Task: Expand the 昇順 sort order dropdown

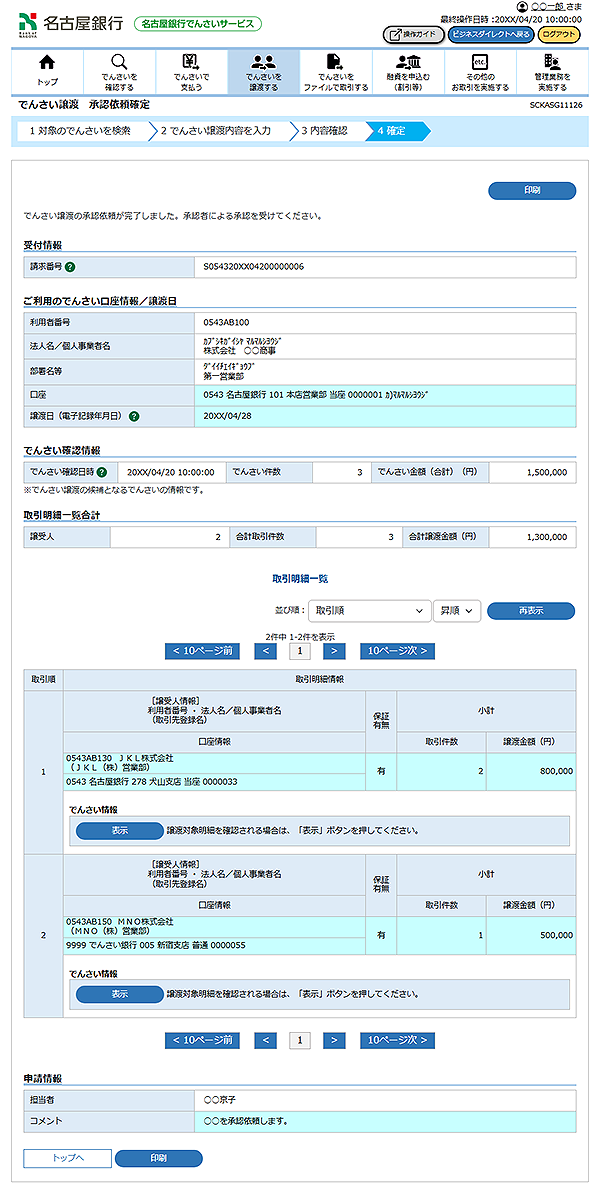Action: 457,611
